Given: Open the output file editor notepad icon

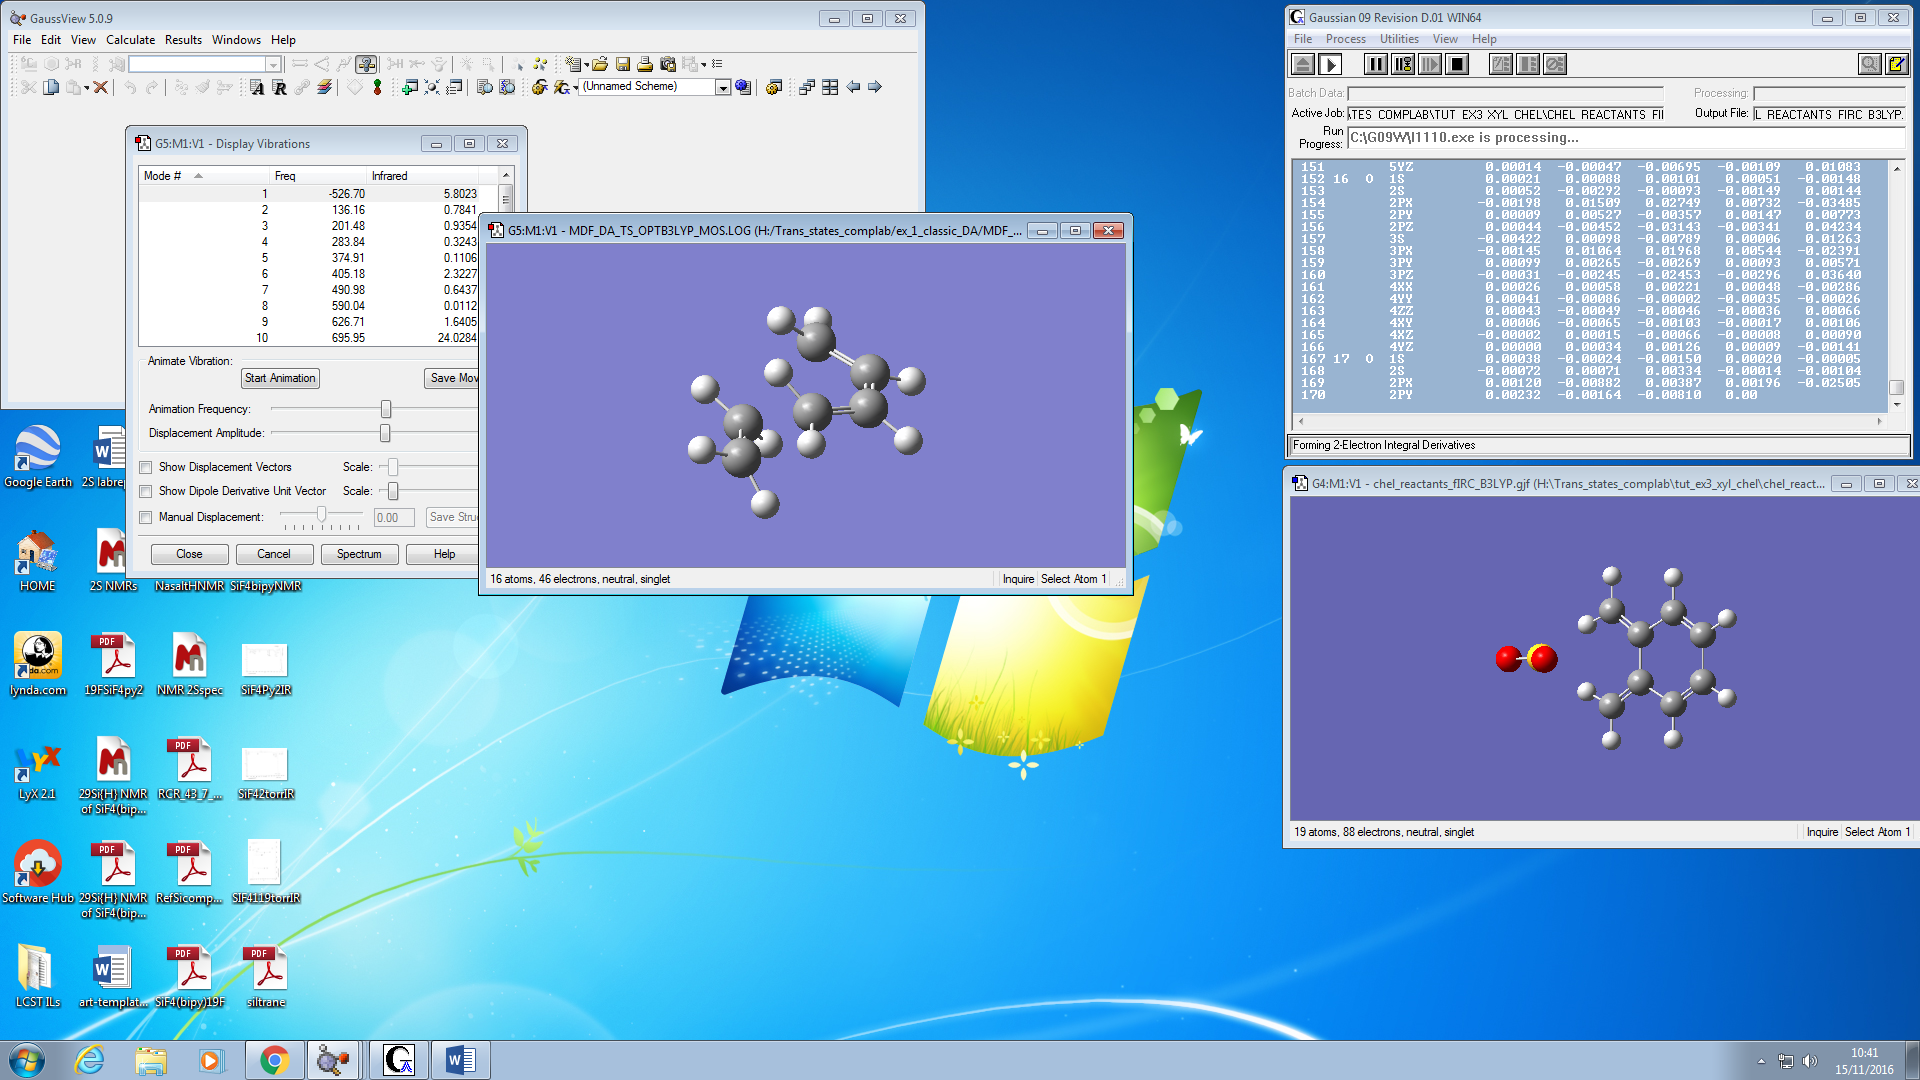Looking at the screenshot, I should click(x=1896, y=65).
